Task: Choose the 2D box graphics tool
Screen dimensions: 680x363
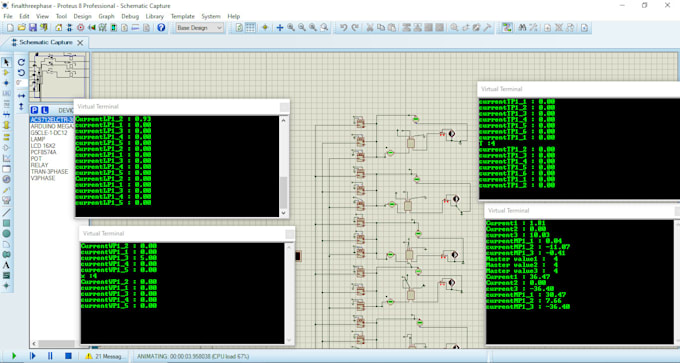Action: tap(7, 223)
